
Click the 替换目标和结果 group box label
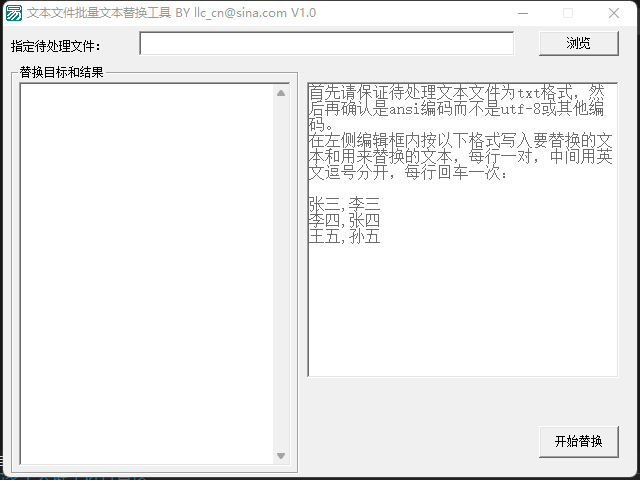pos(62,72)
